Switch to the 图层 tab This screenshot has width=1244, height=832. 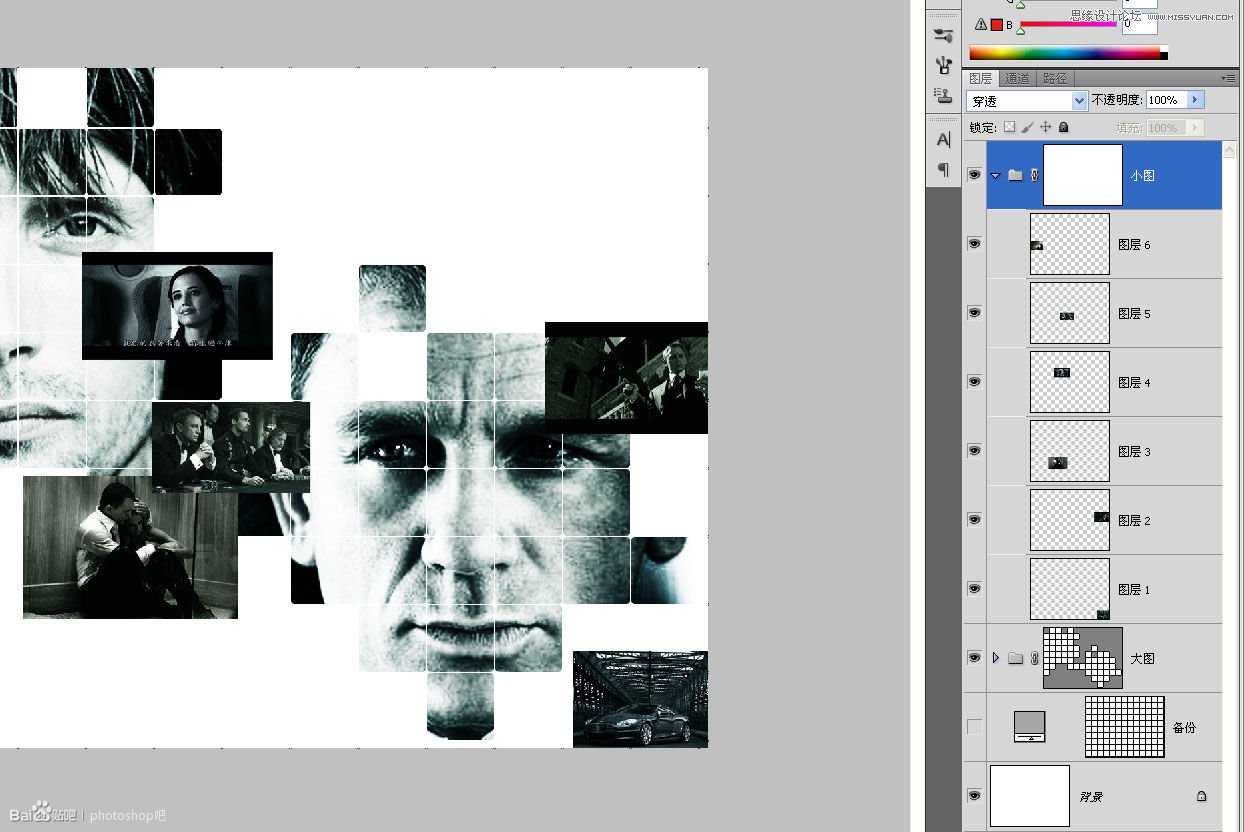coord(980,78)
